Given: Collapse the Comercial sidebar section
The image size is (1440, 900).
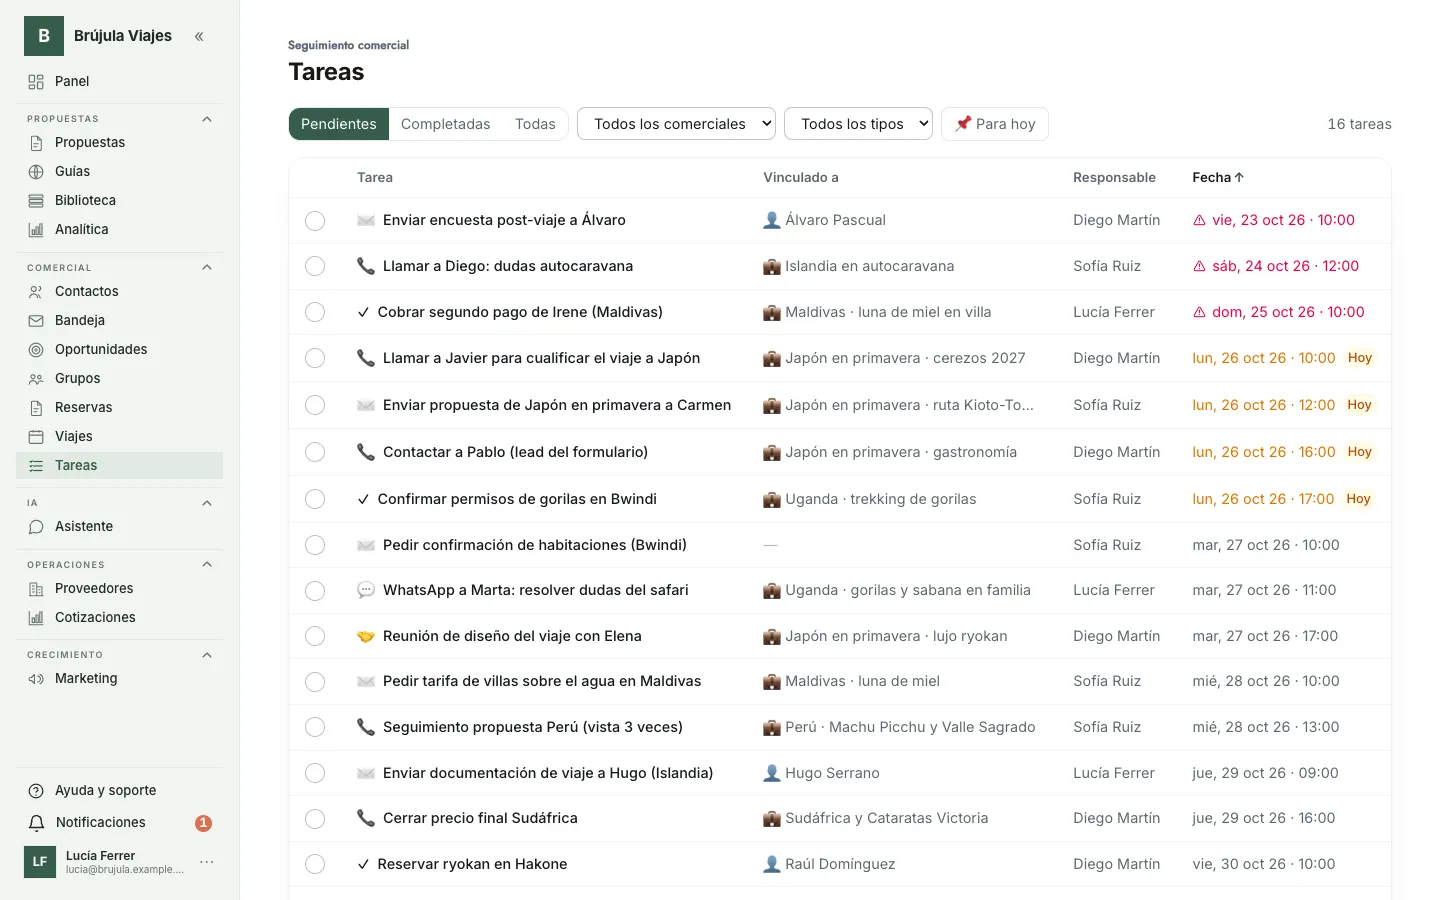Looking at the screenshot, I should tap(207, 267).
